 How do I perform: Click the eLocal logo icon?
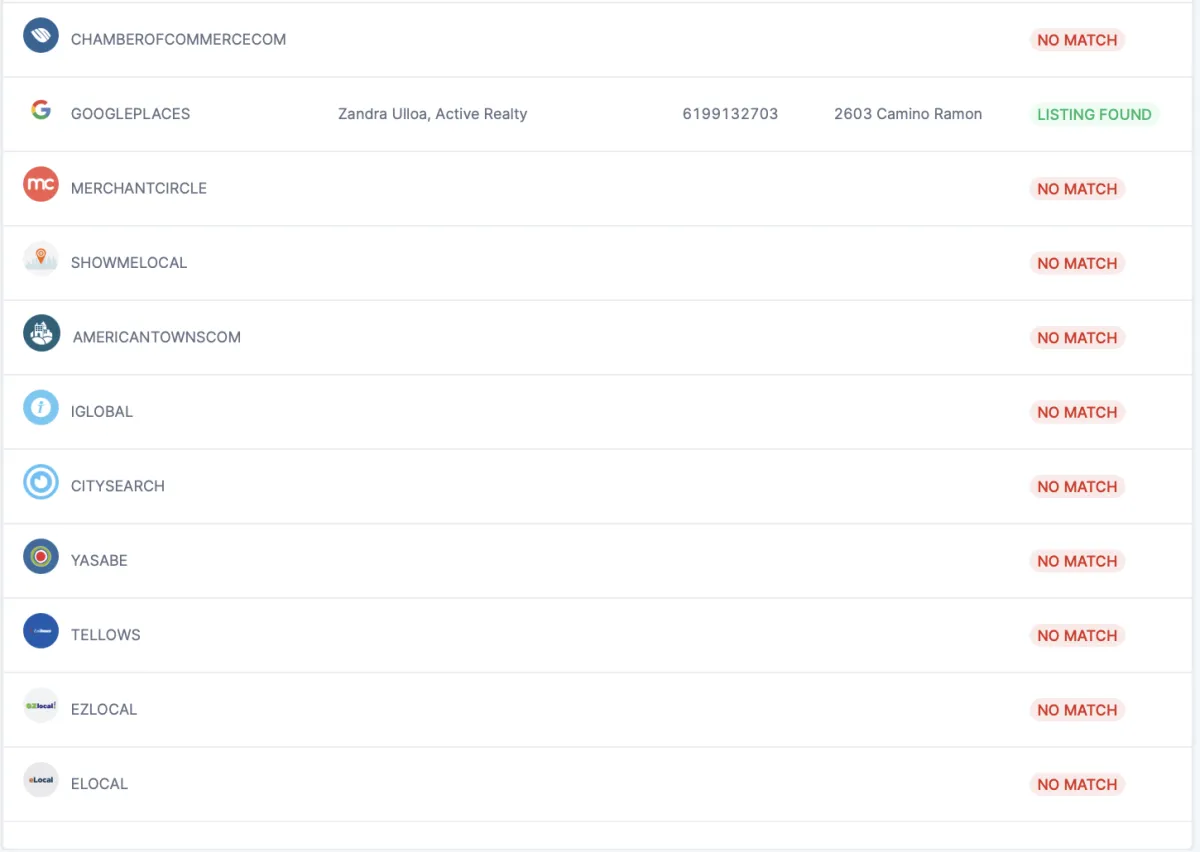click(x=41, y=780)
